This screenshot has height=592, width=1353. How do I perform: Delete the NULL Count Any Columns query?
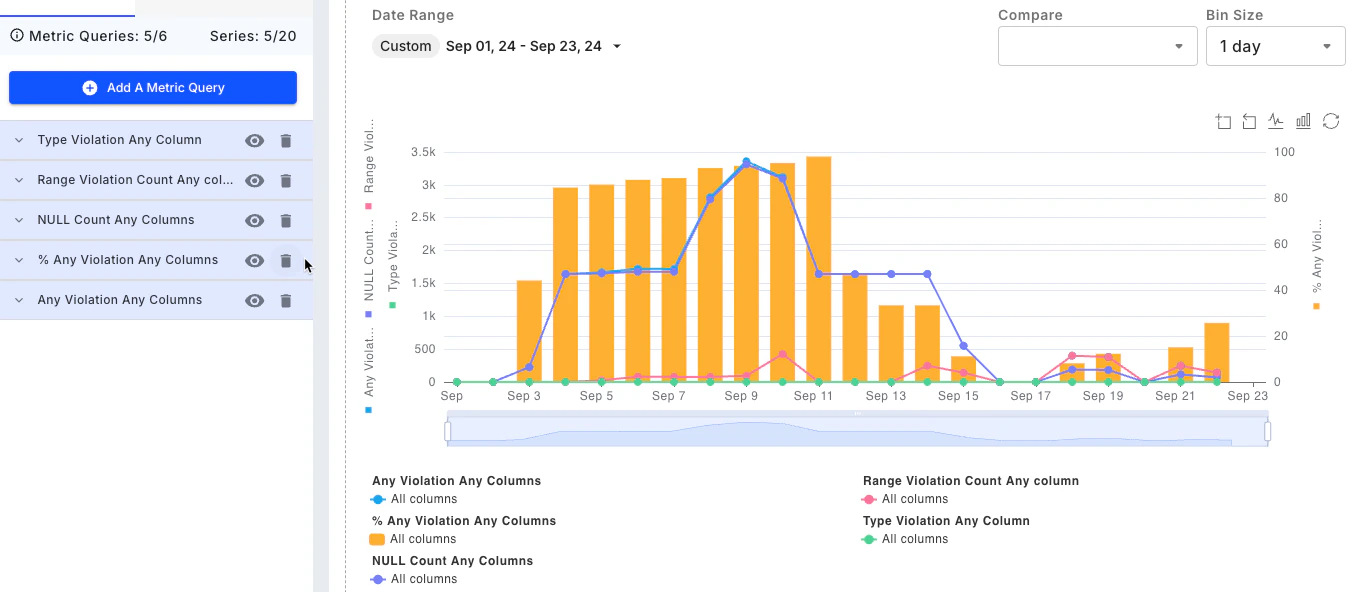286,221
